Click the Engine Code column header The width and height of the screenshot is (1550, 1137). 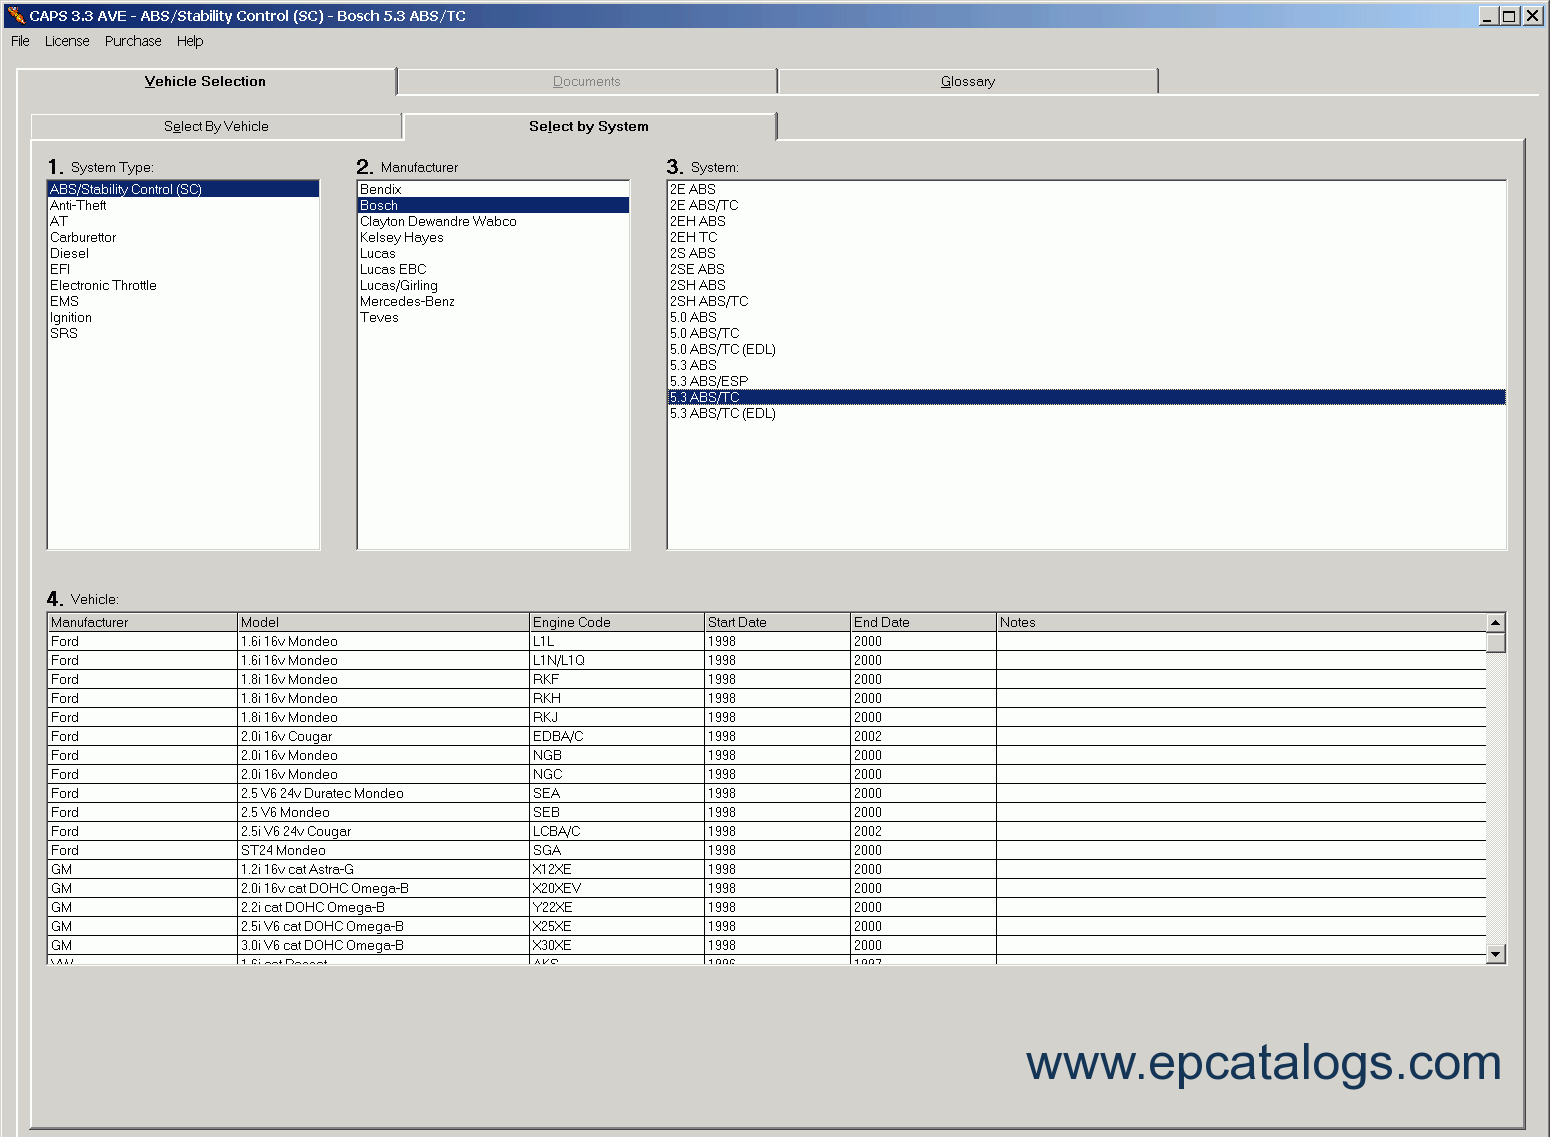click(617, 622)
